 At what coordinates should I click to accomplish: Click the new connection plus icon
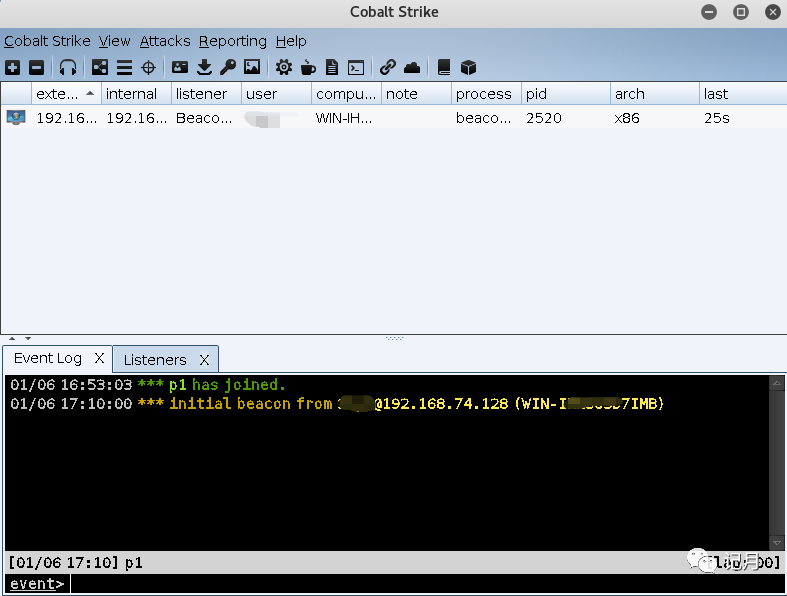click(x=13, y=67)
